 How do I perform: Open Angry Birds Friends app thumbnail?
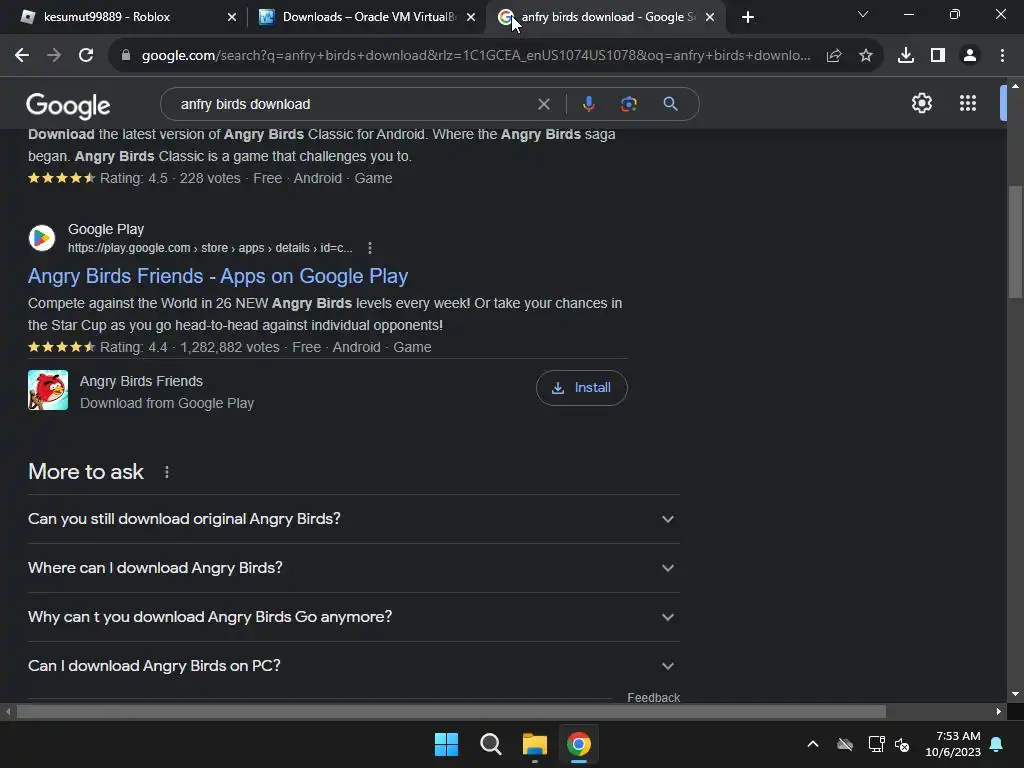pyautogui.click(x=48, y=390)
